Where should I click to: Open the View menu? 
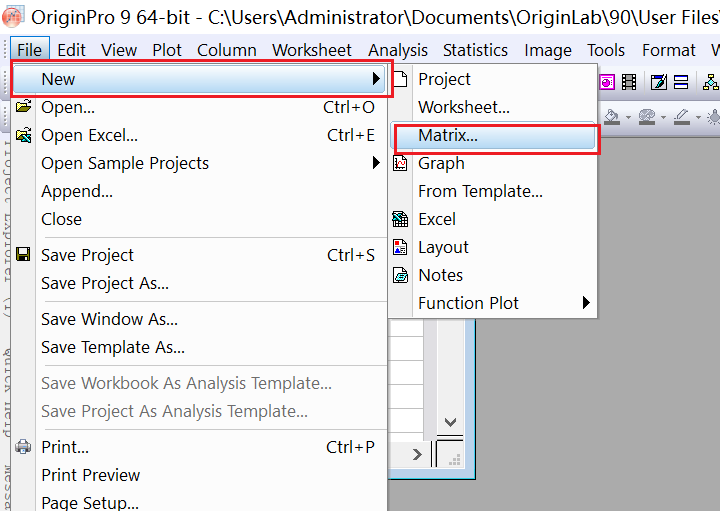point(119,50)
